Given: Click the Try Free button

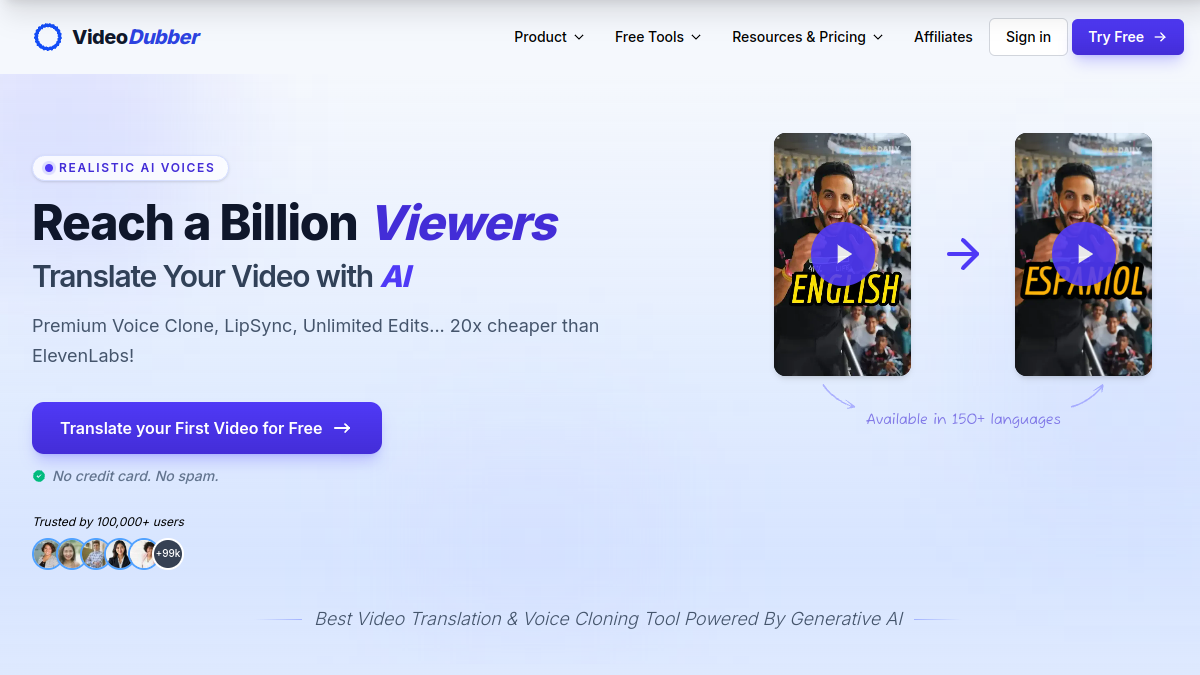Looking at the screenshot, I should pyautogui.click(x=1128, y=37).
